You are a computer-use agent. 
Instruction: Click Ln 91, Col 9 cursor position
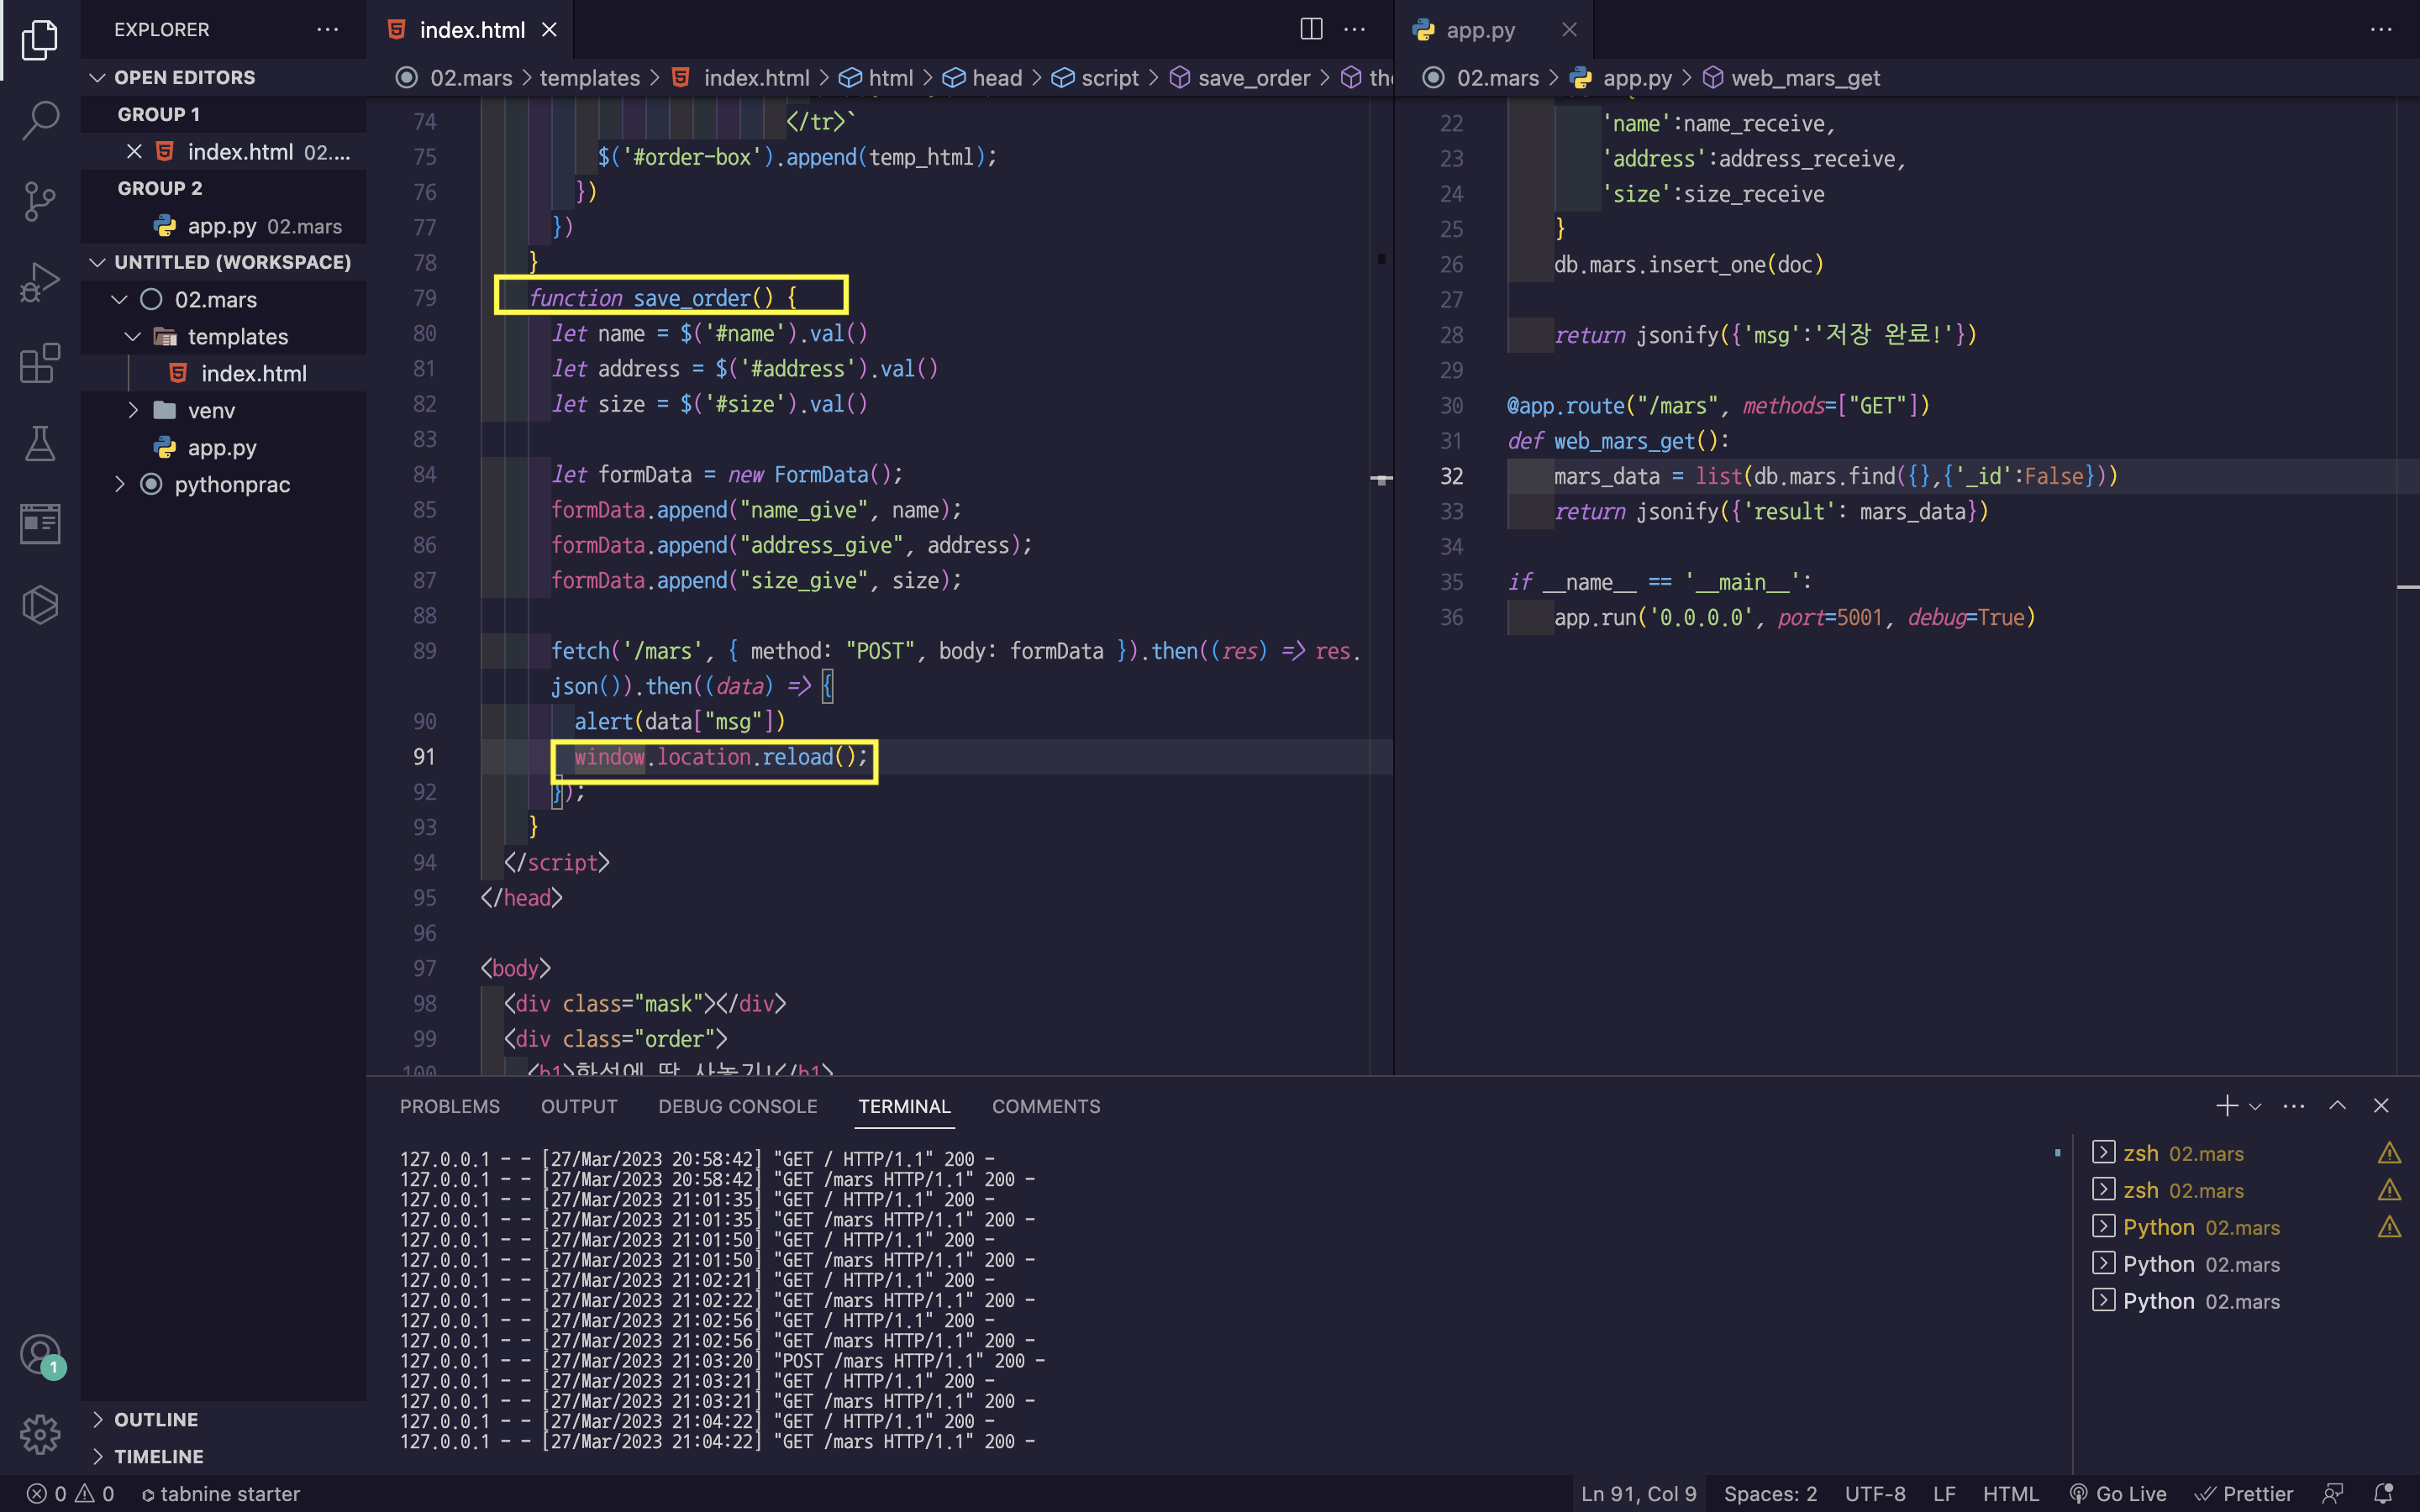[1638, 1493]
